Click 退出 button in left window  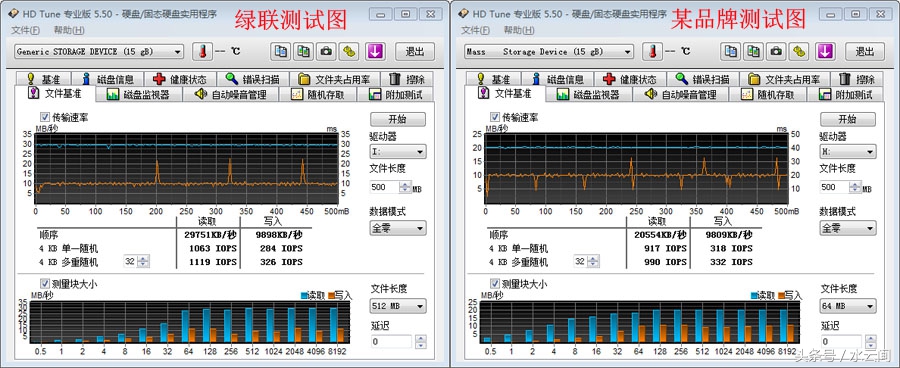click(415, 52)
